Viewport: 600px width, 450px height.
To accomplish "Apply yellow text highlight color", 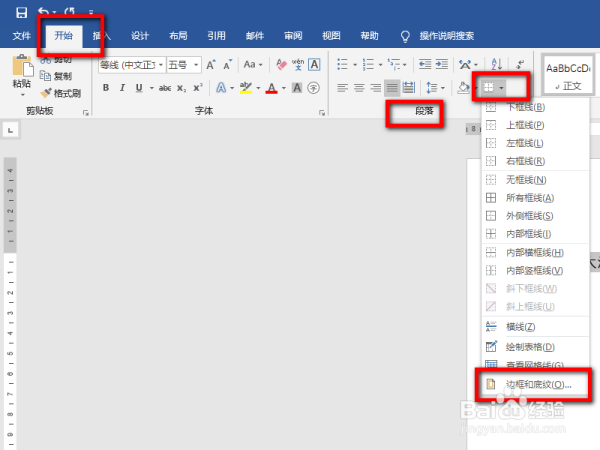I will coord(246,88).
